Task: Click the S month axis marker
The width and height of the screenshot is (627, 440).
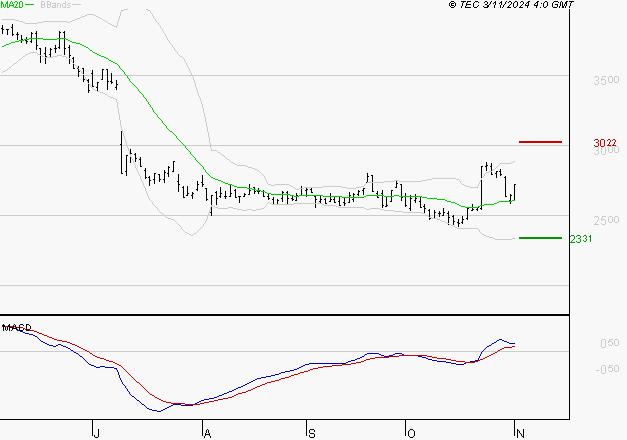Action: tap(312, 433)
